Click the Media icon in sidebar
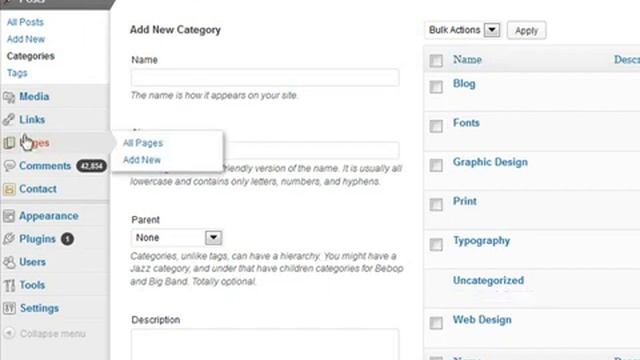This screenshot has height=360, width=640. pyautogui.click(x=9, y=97)
